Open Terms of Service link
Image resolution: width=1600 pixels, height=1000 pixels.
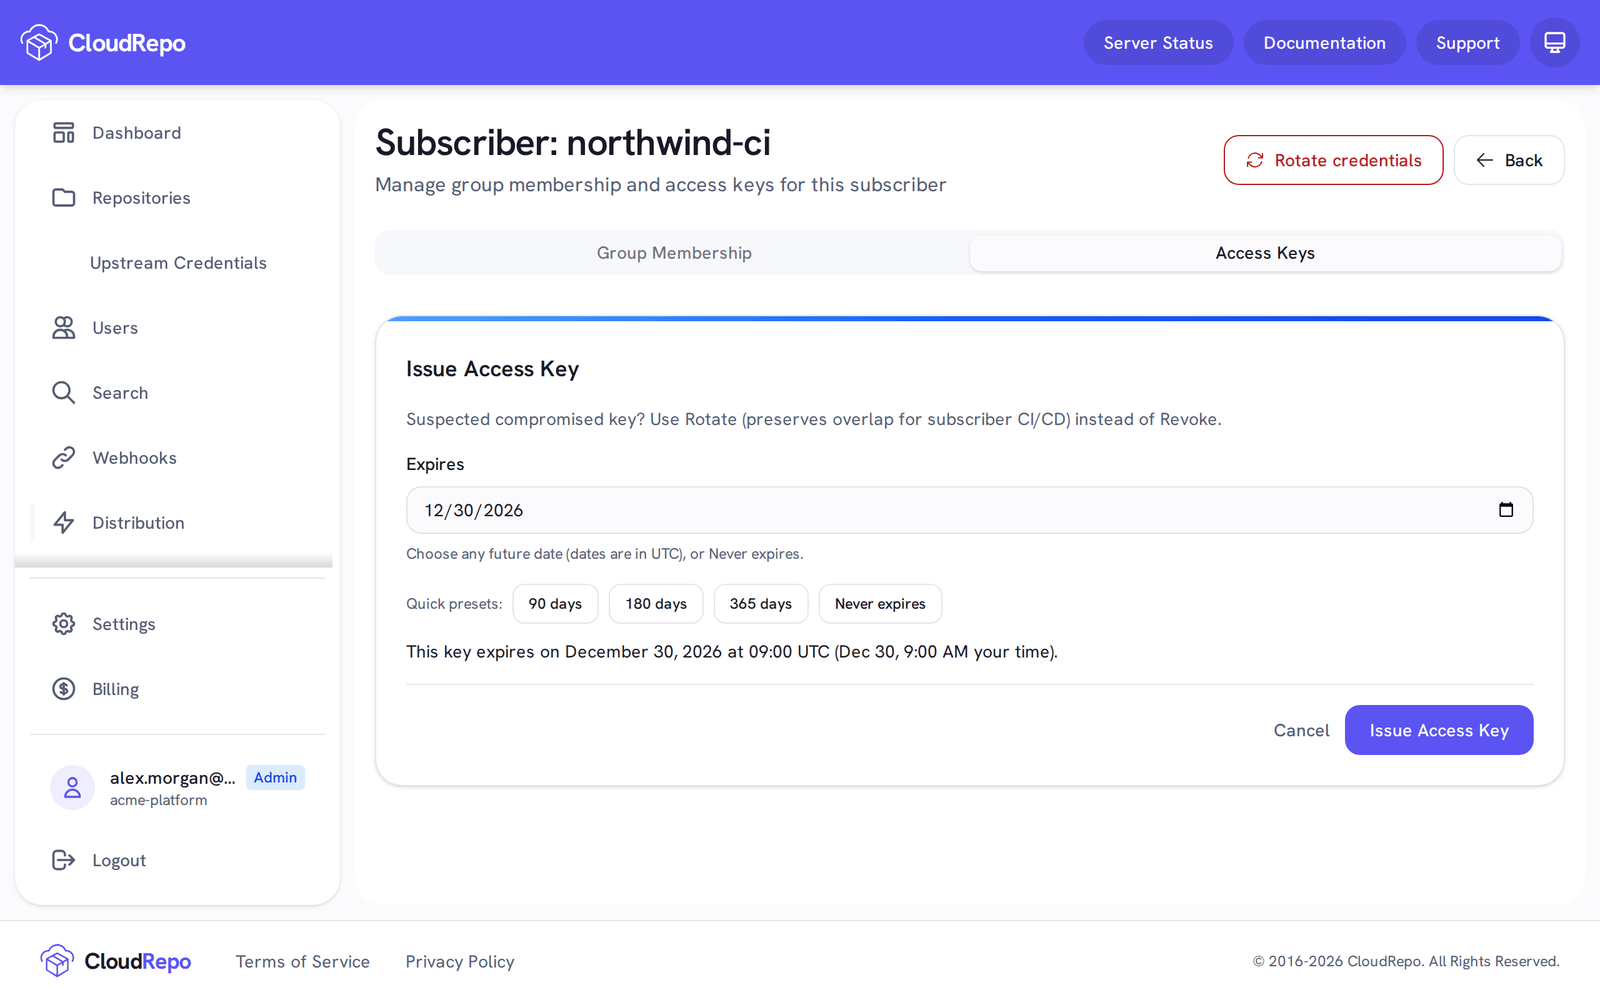click(x=303, y=961)
